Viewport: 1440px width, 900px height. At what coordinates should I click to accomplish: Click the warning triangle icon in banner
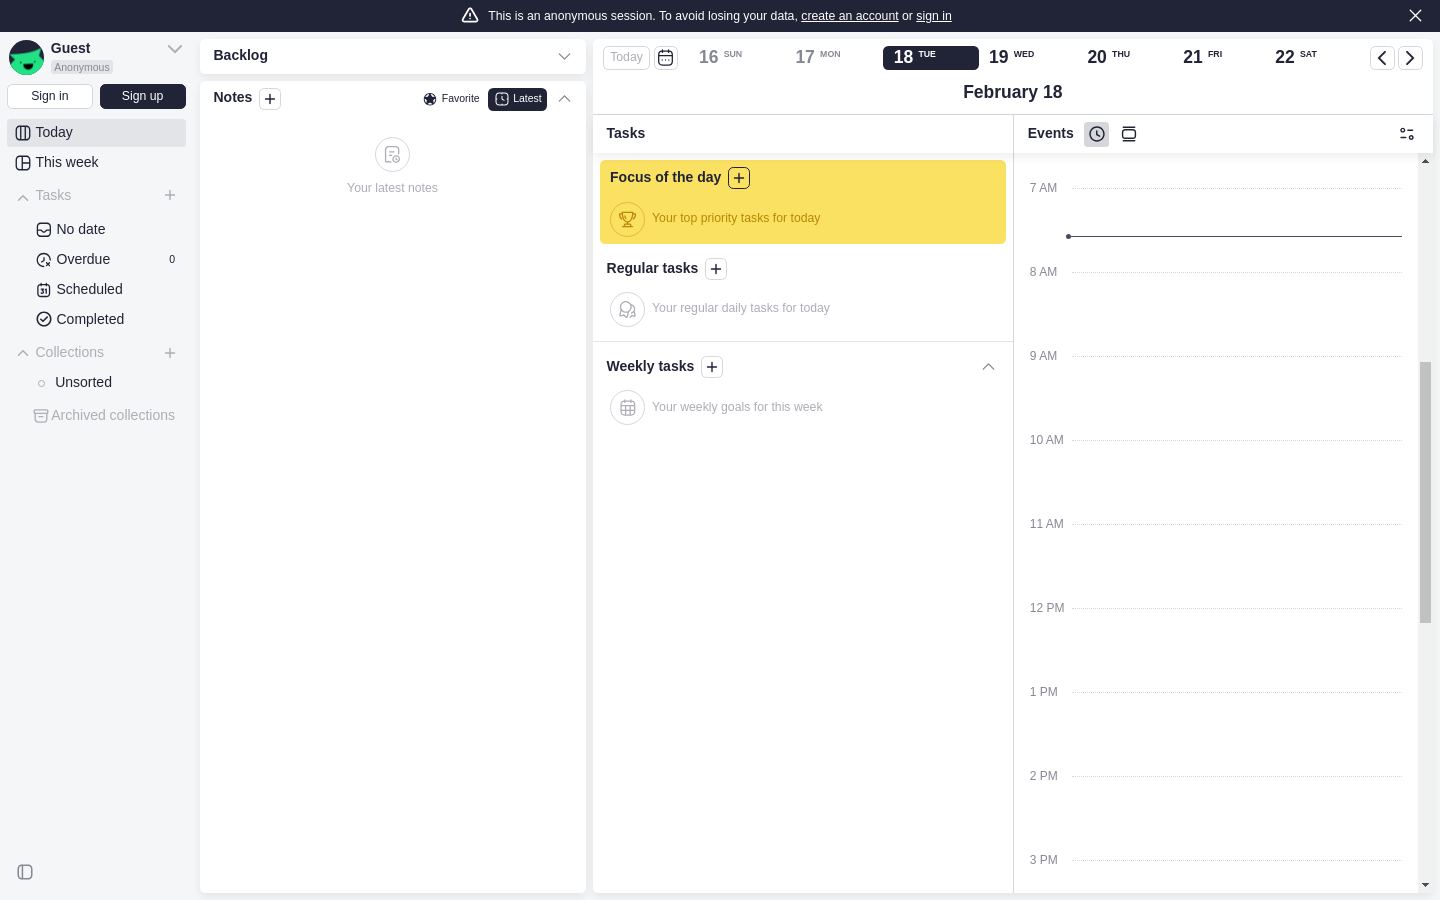(470, 15)
